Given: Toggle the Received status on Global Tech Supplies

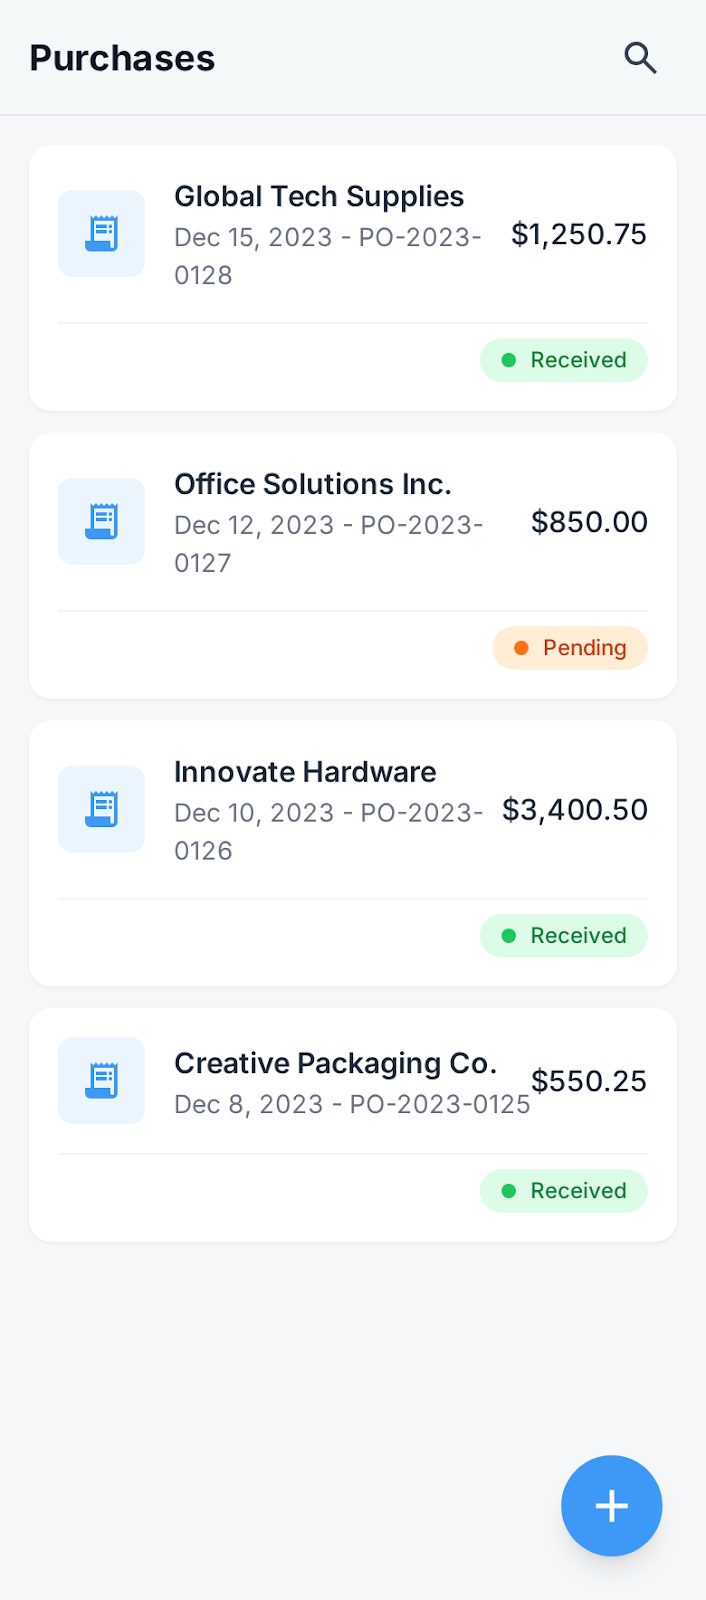Looking at the screenshot, I should click(x=564, y=360).
